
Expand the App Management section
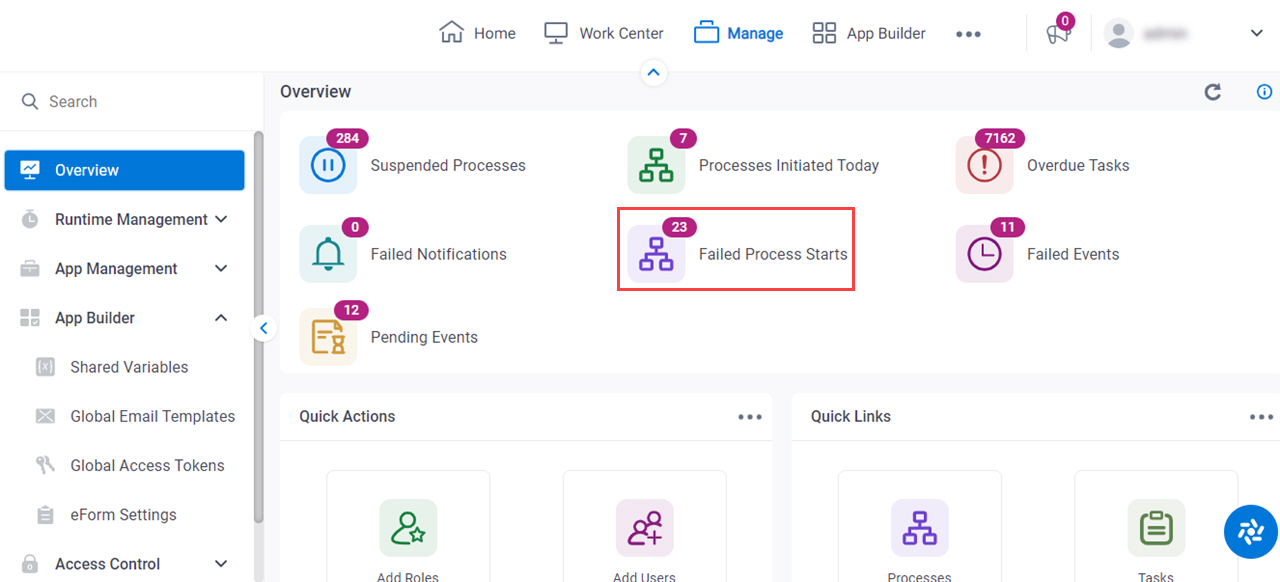222,268
